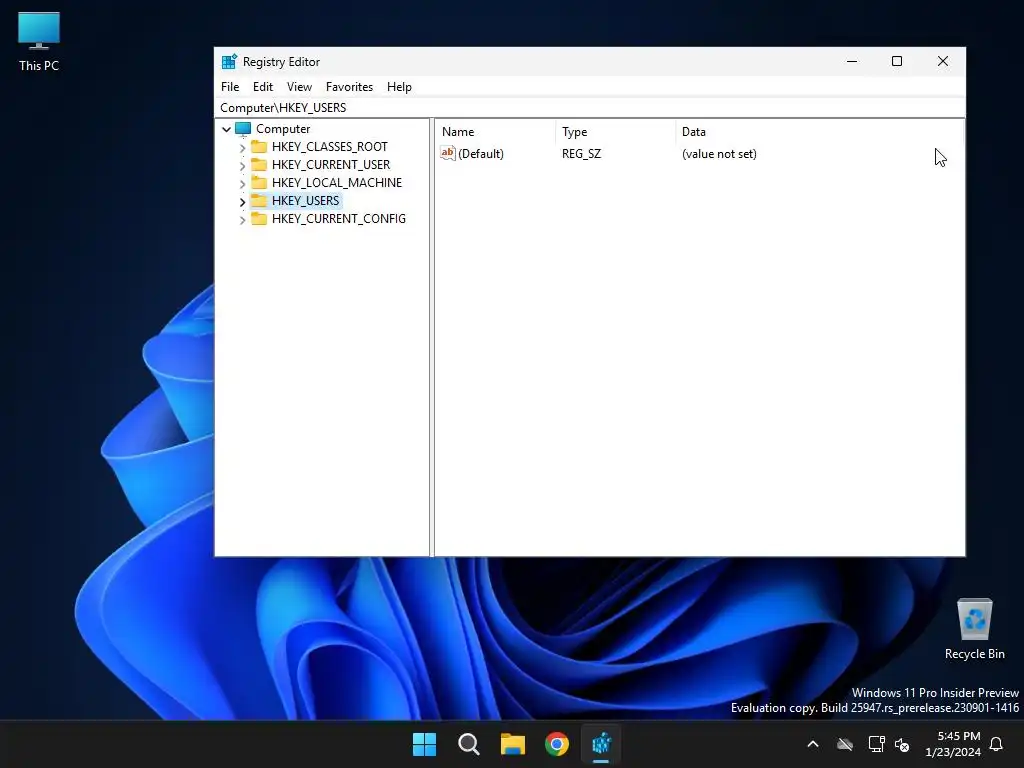This screenshot has width=1024, height=768.
Task: Expand the HKEY_CLASSES_ROOT key
Action: pyautogui.click(x=242, y=148)
